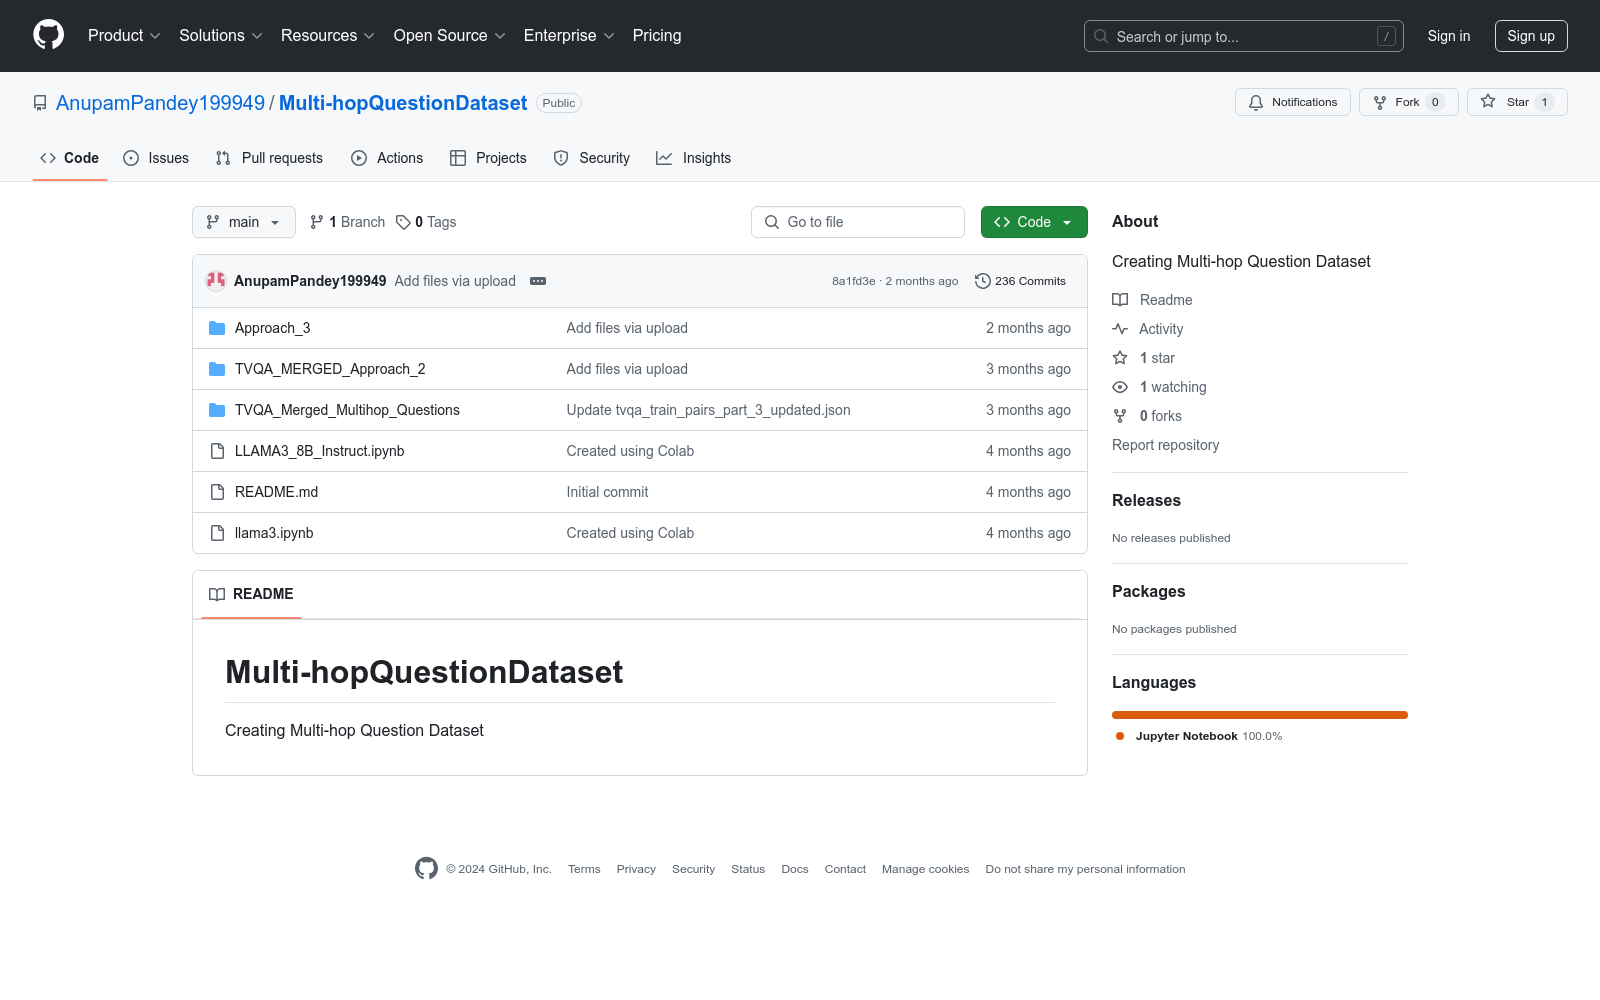
Task: Open the 'Update tvqa_train_pairs_part_3_updated.json' commit message
Action: coord(709,410)
